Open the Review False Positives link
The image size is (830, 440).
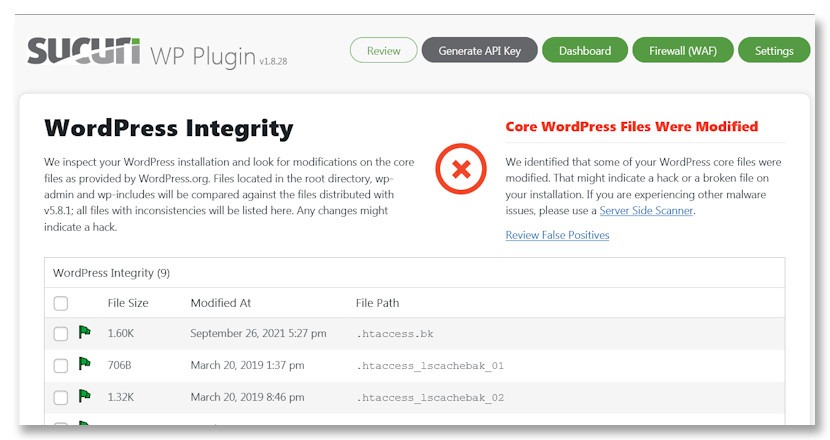[557, 235]
